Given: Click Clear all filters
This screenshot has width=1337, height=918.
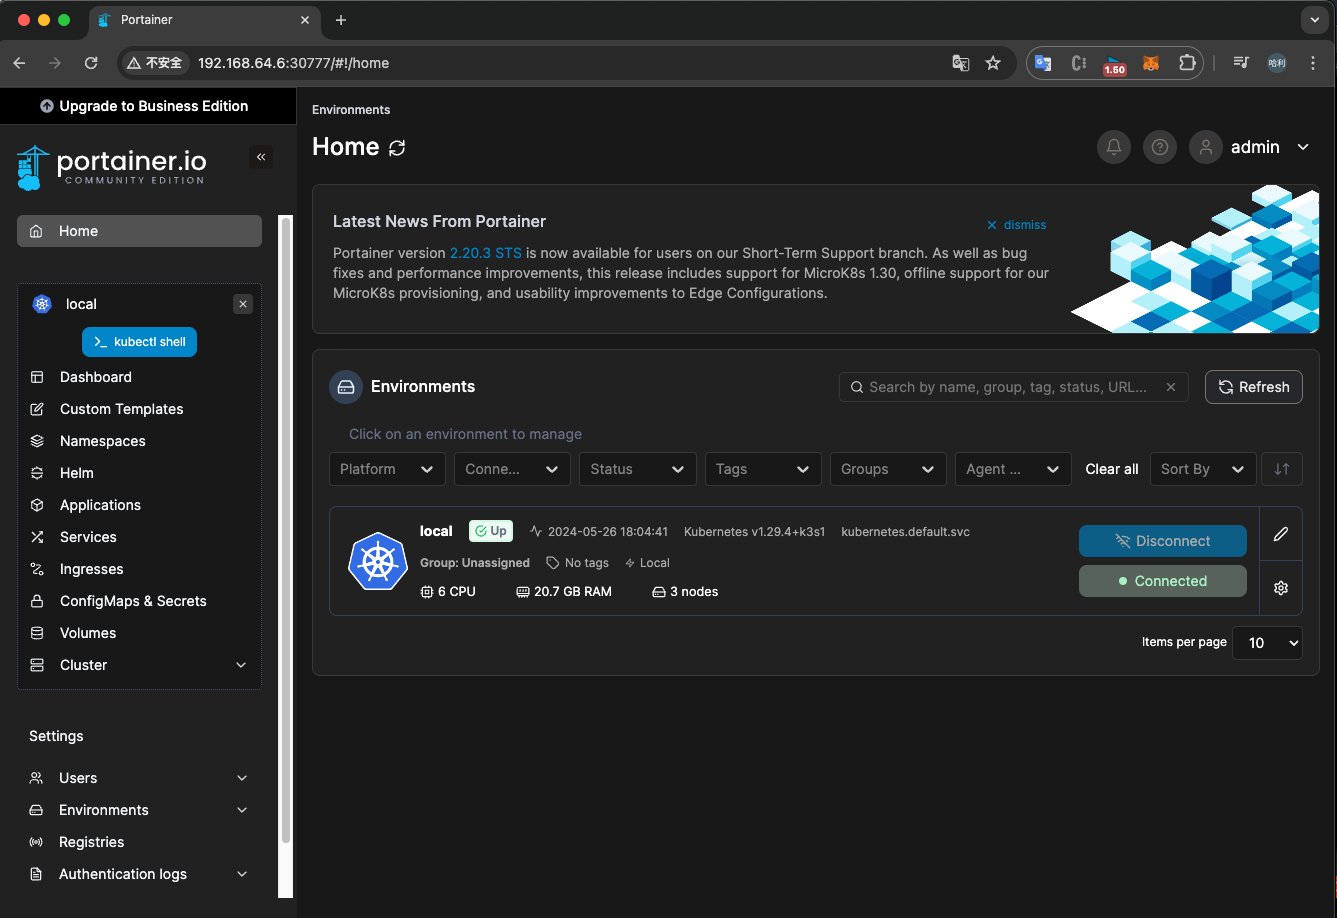Looking at the screenshot, I should tap(1112, 469).
